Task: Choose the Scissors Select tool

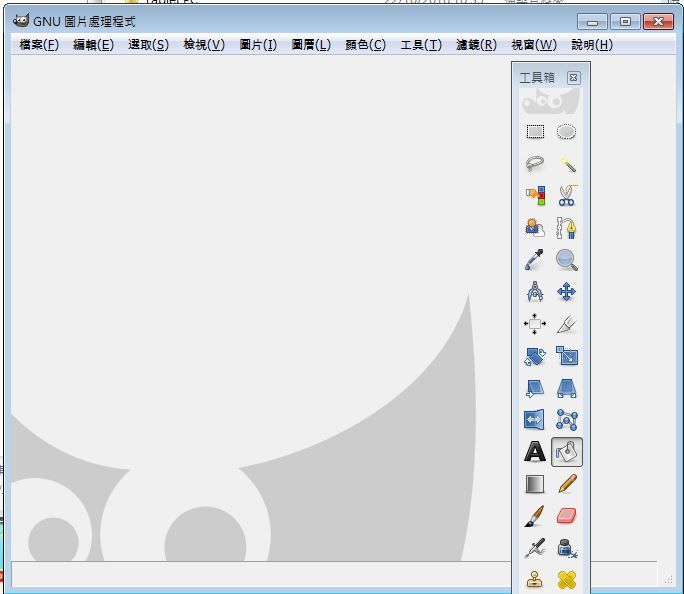Action: tap(566, 196)
